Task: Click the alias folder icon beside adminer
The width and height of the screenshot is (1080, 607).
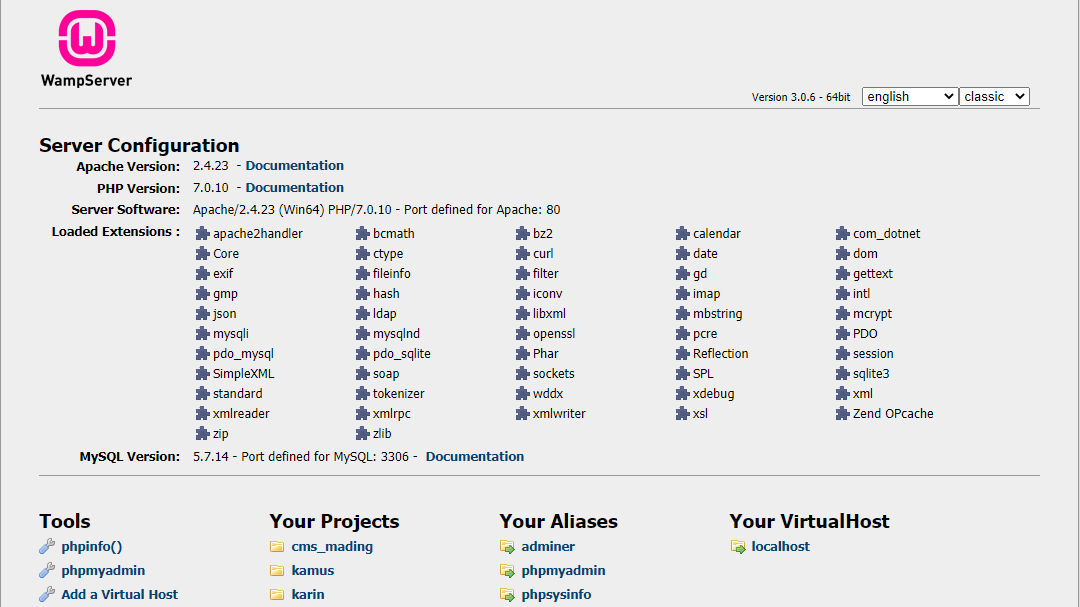Action: pos(507,547)
